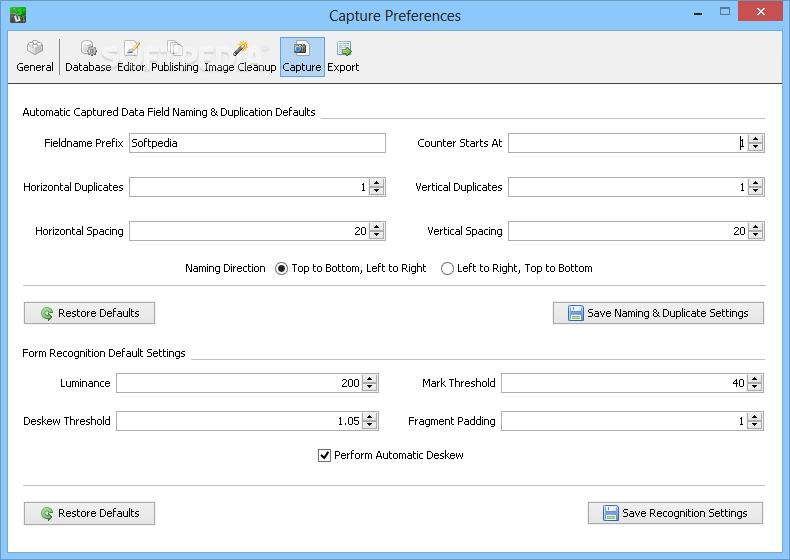Decrease the Deskew Threshold value
Viewport: 790px width, 560px height.
[x=369, y=425]
